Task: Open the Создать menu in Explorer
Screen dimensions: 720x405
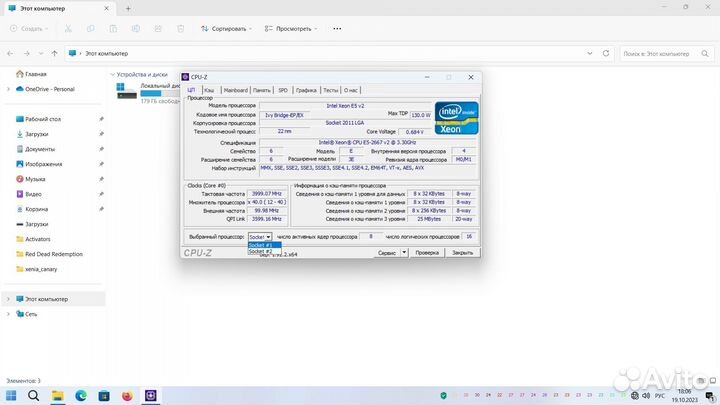Action: coord(29,28)
